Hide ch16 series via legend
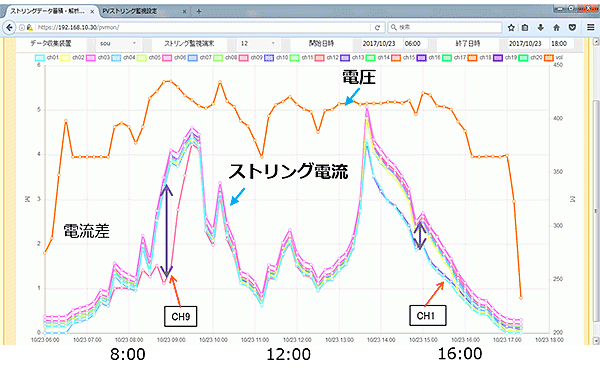600x370 pixels. 429,58
